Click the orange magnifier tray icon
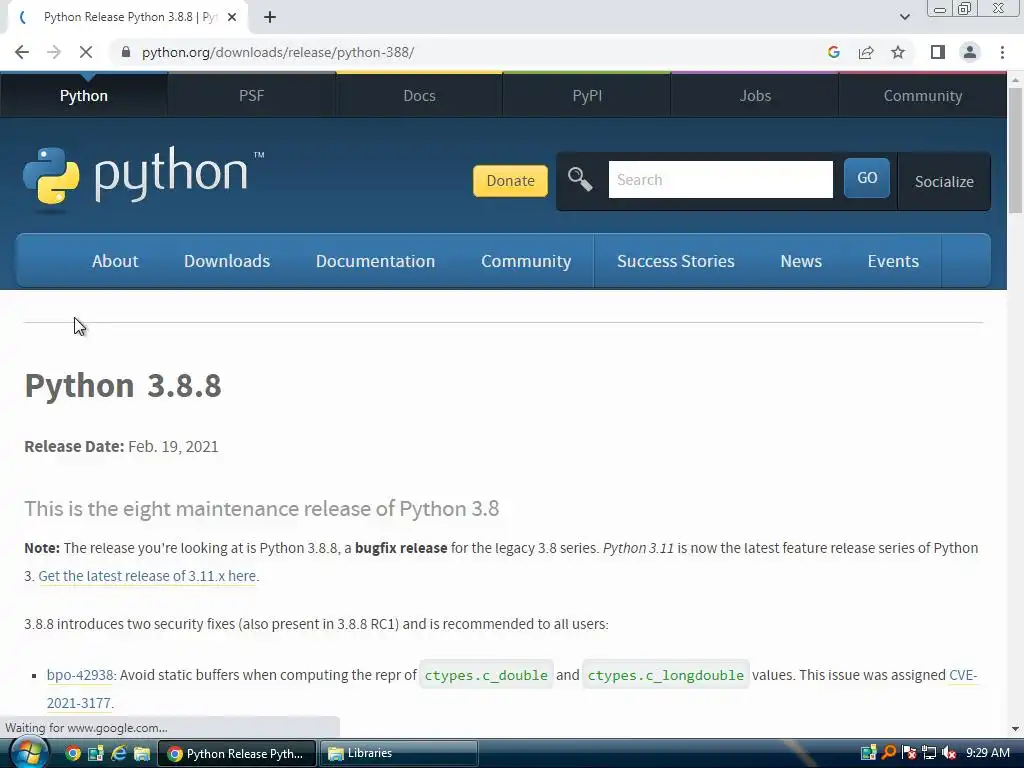This screenshot has width=1024, height=768. click(x=888, y=753)
